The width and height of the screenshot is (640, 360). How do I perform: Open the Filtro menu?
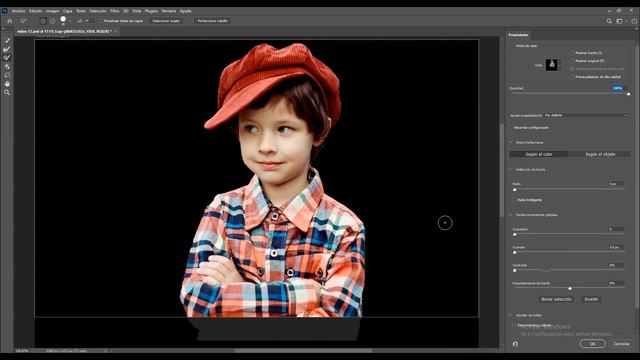pyautogui.click(x=115, y=11)
